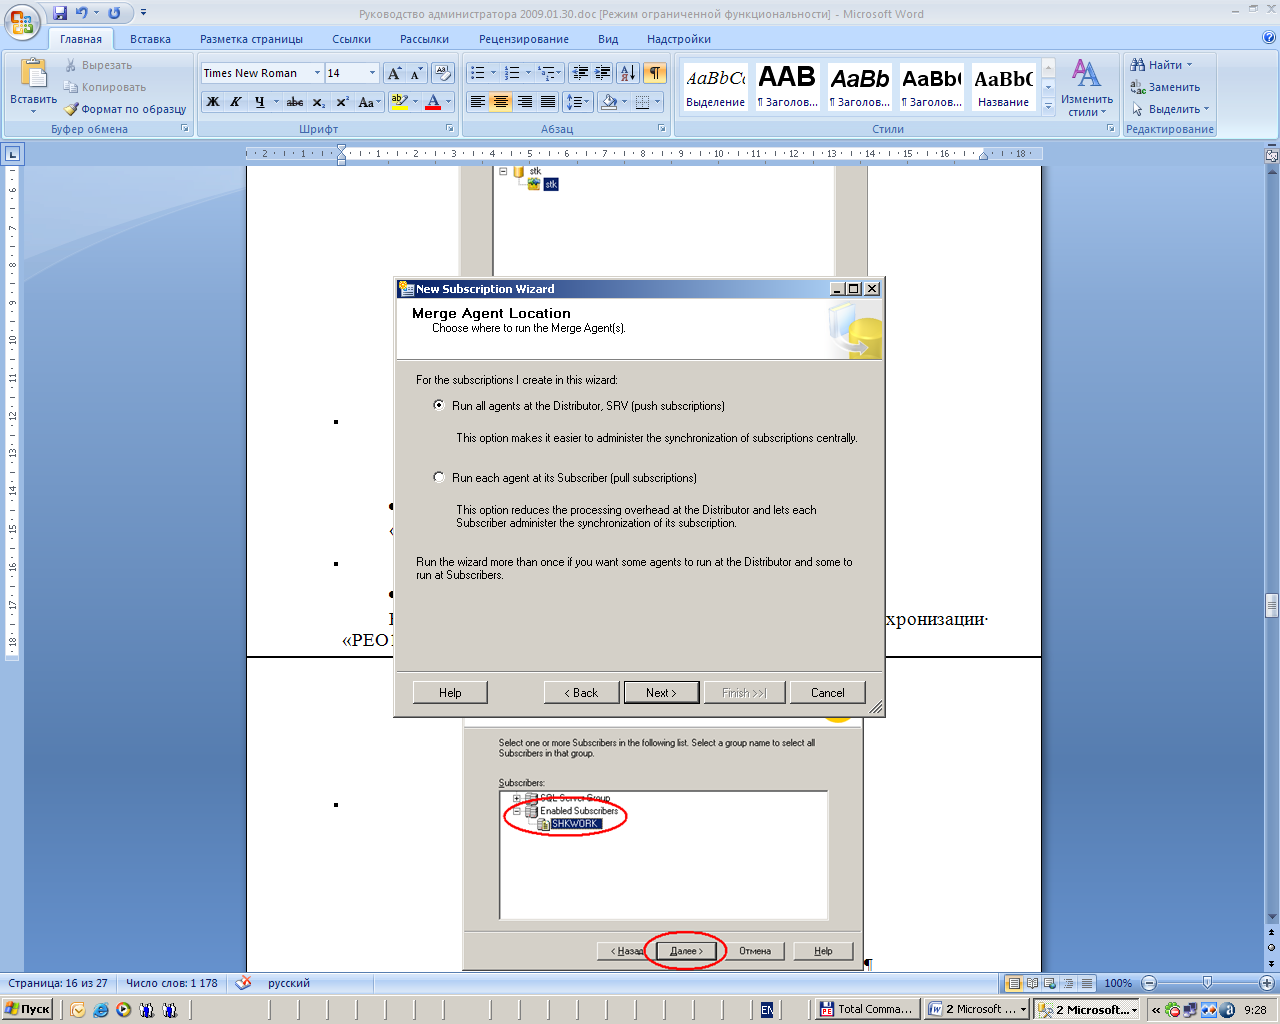Image resolution: width=1280 pixels, height=1024 pixels.
Task: Click Back in New Subscription Wizard
Action: point(581,692)
